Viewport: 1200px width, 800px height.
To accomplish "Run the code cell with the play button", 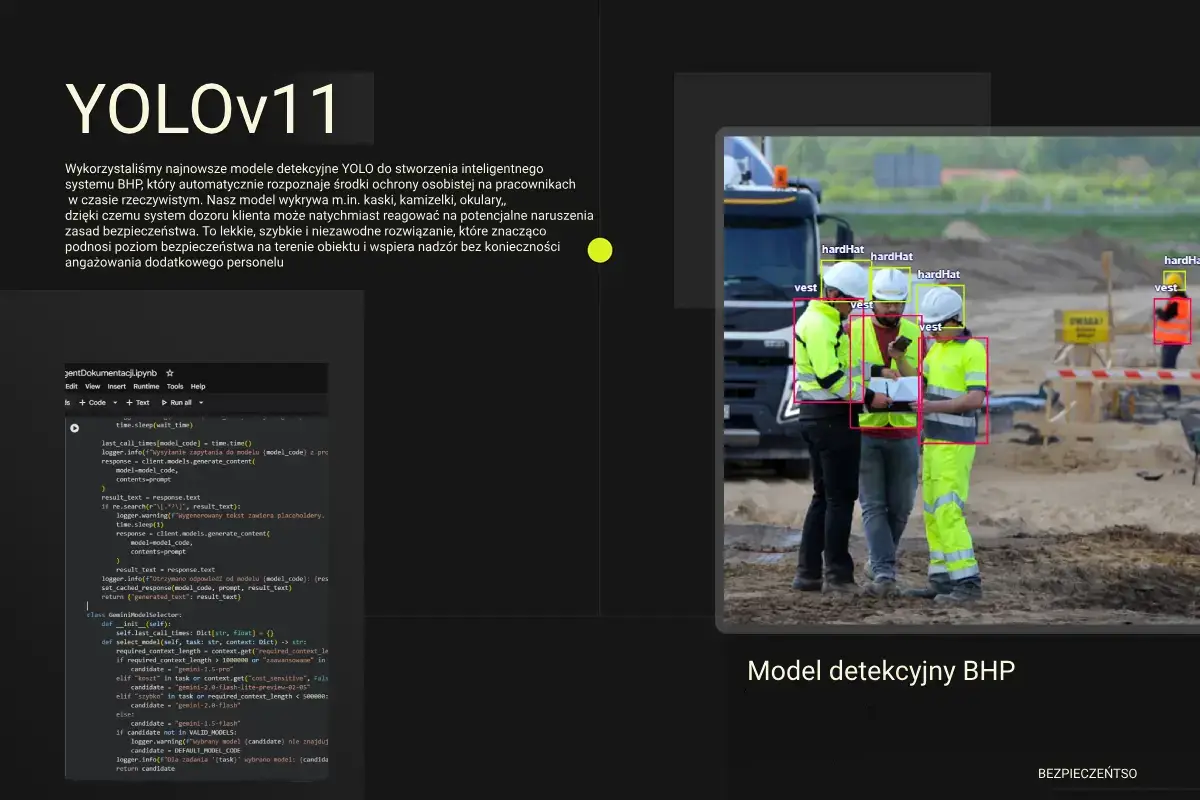I will click(x=74, y=428).
